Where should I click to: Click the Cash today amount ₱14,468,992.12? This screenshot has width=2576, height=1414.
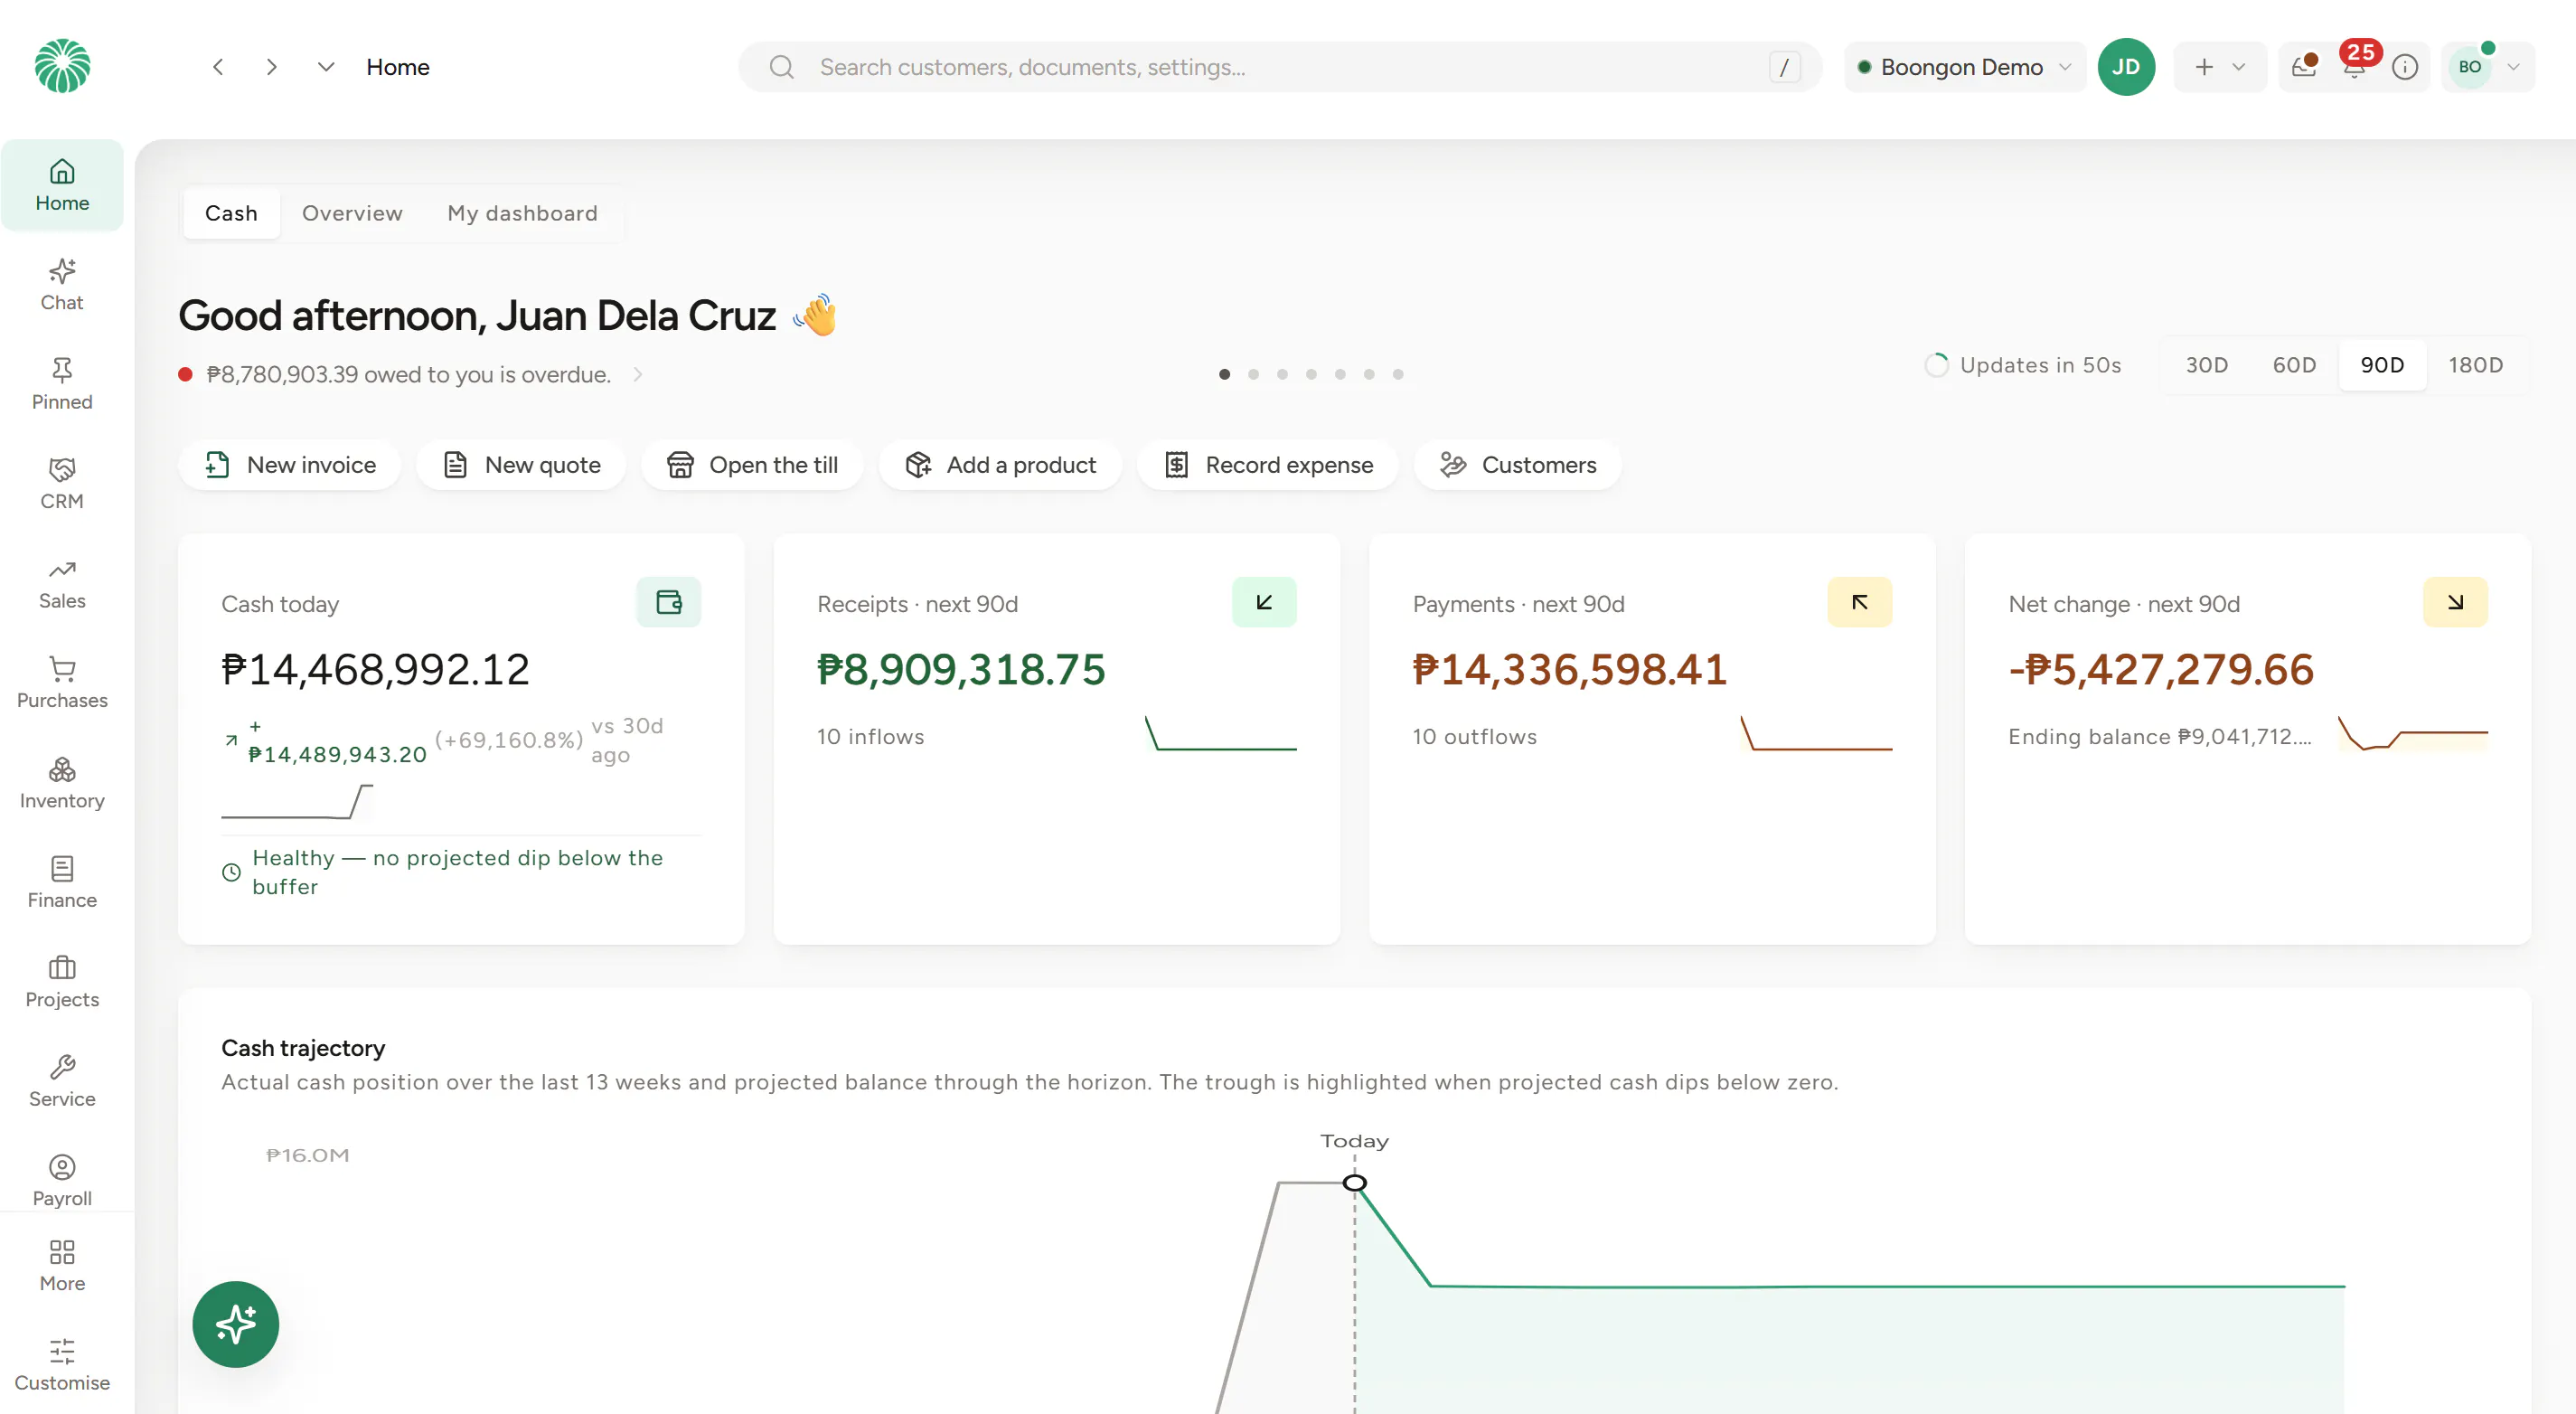click(x=375, y=669)
